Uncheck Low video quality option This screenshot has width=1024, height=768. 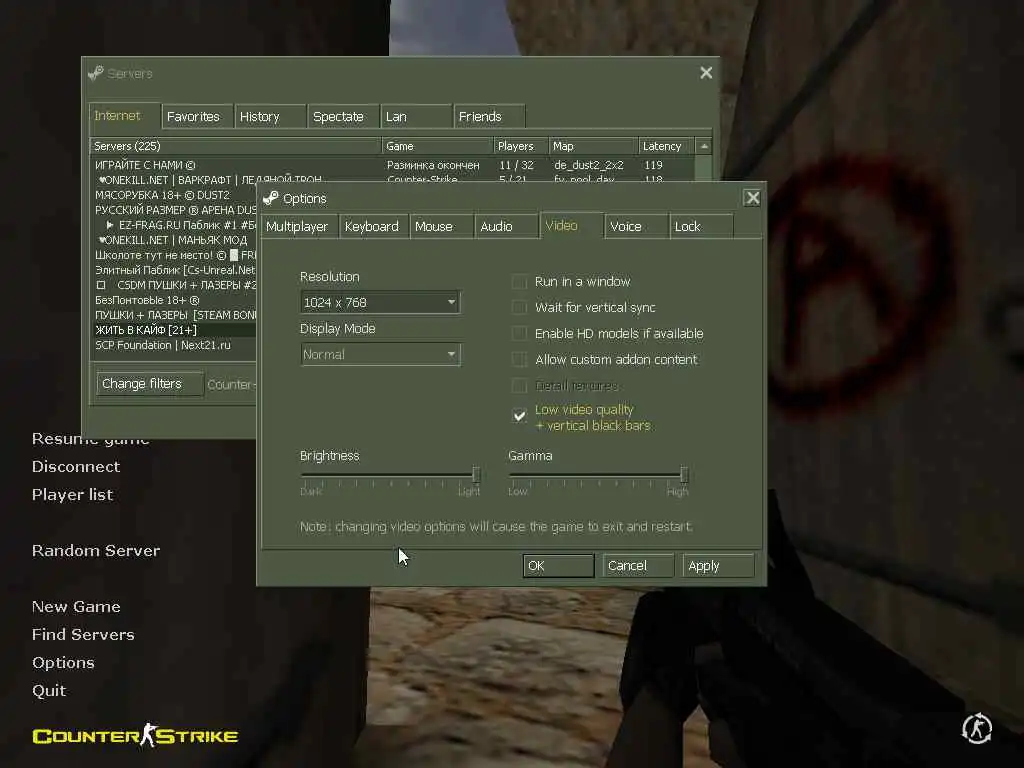point(519,416)
